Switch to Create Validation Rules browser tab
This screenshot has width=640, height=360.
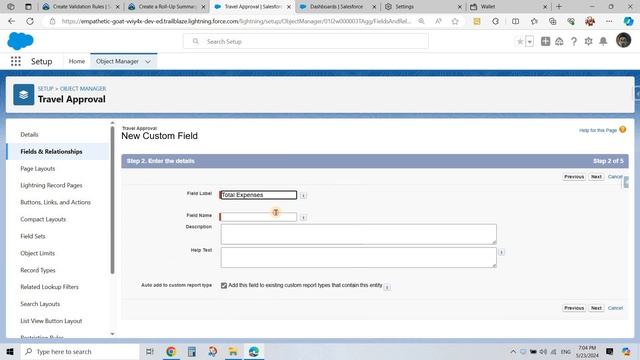tap(81, 7)
